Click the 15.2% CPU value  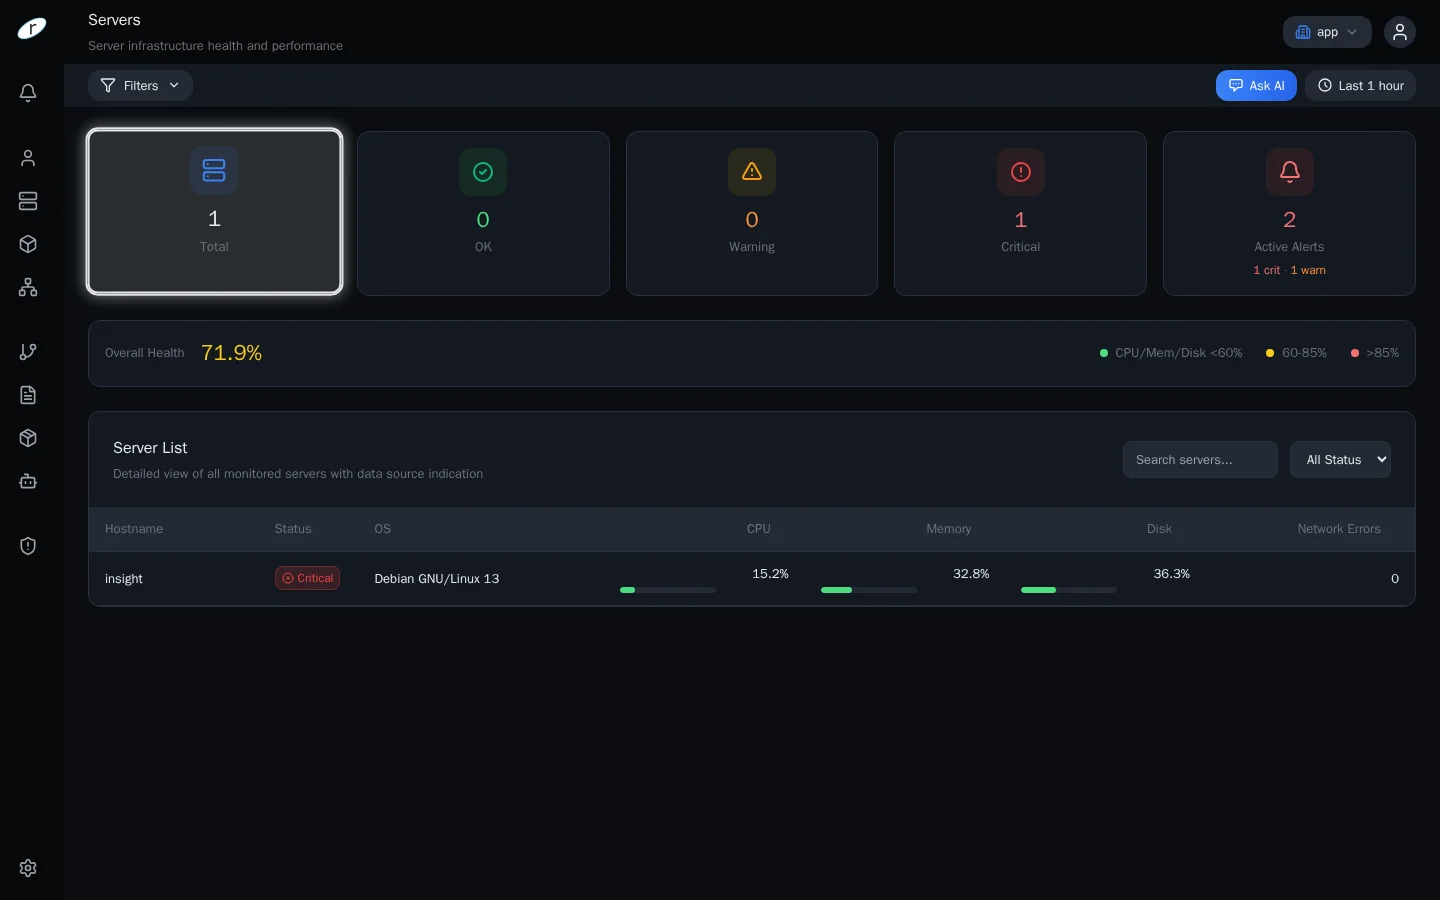click(770, 574)
